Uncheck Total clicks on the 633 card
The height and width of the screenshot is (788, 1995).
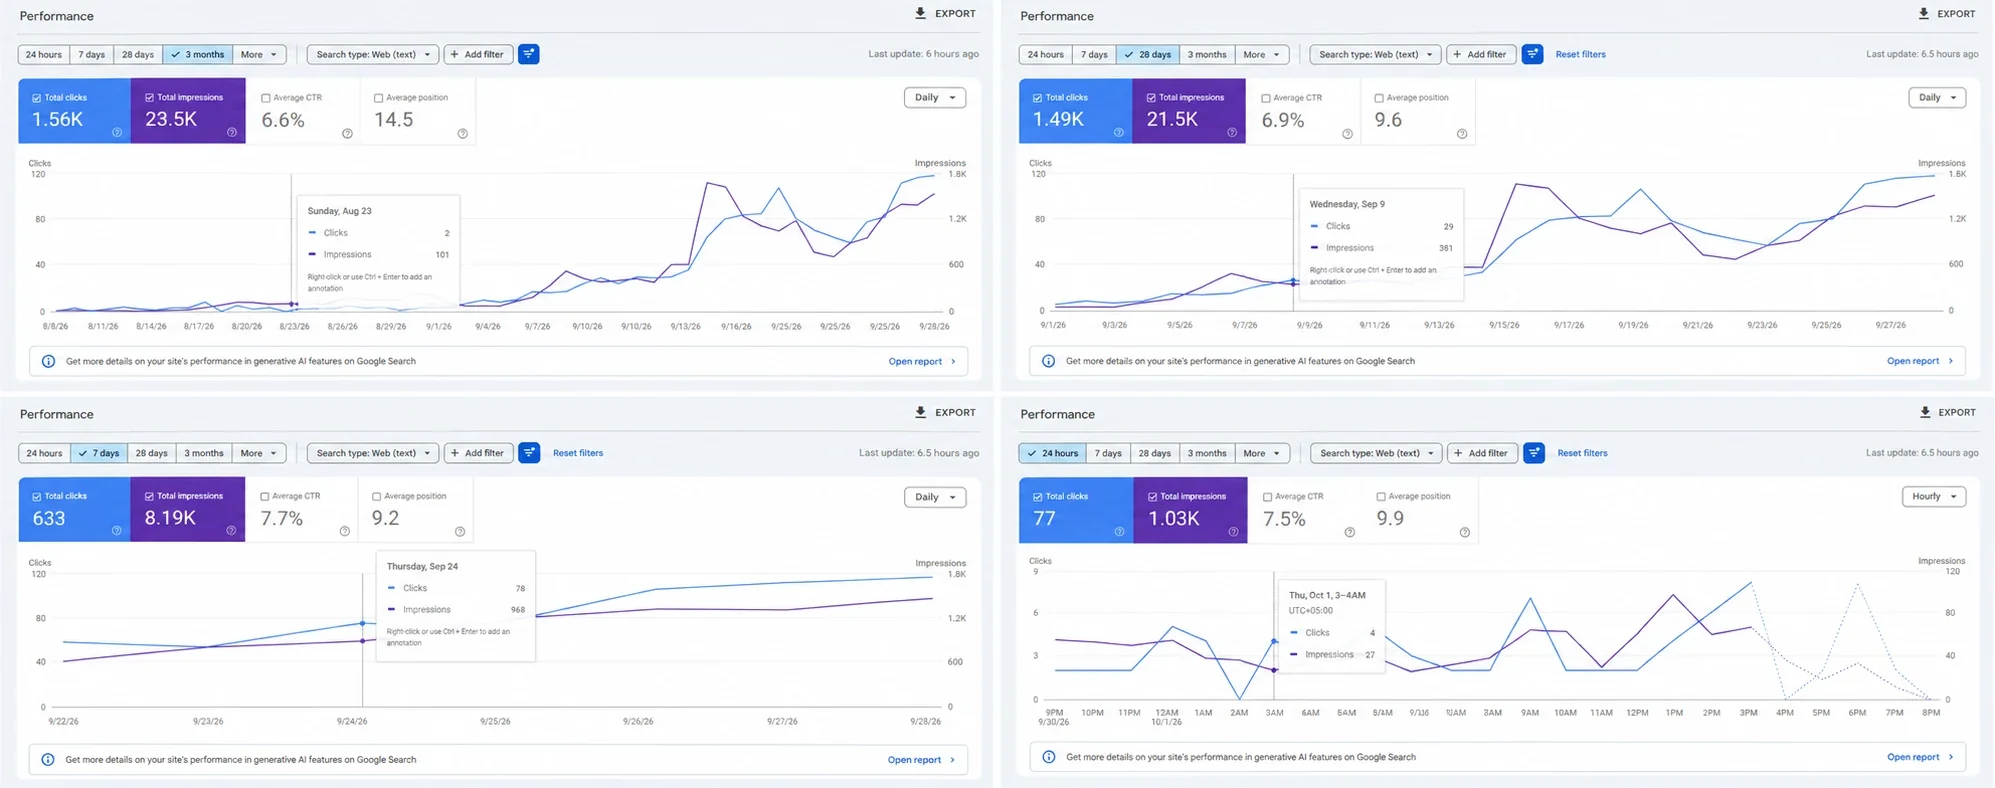coord(37,496)
